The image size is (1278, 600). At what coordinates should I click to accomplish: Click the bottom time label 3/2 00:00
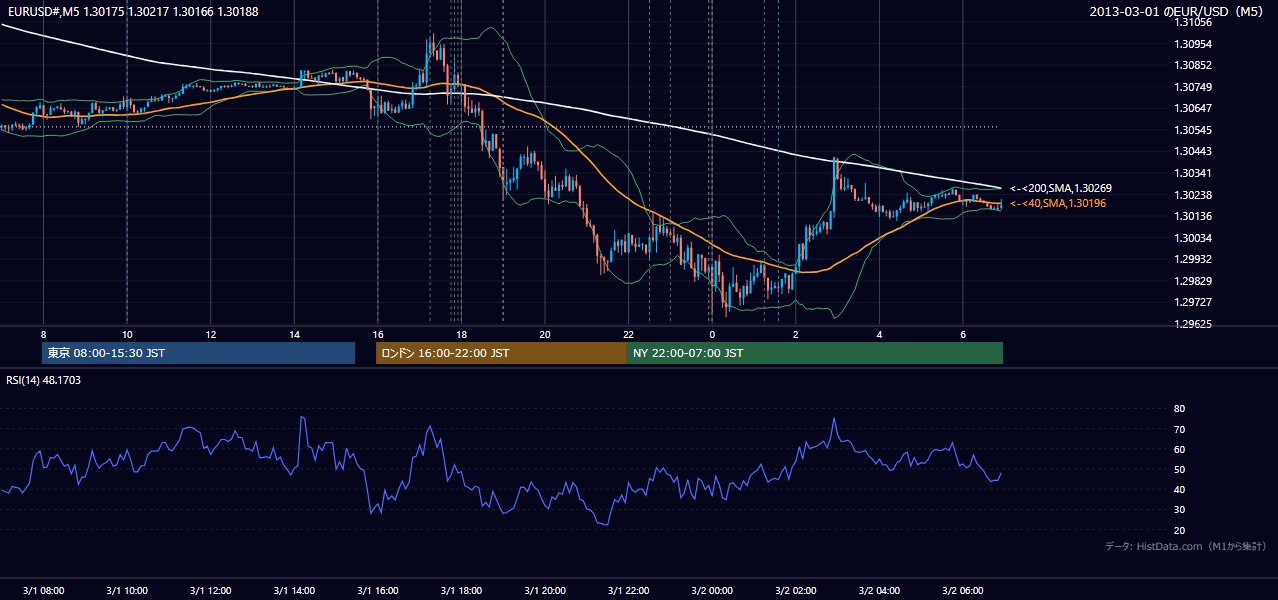click(x=712, y=591)
